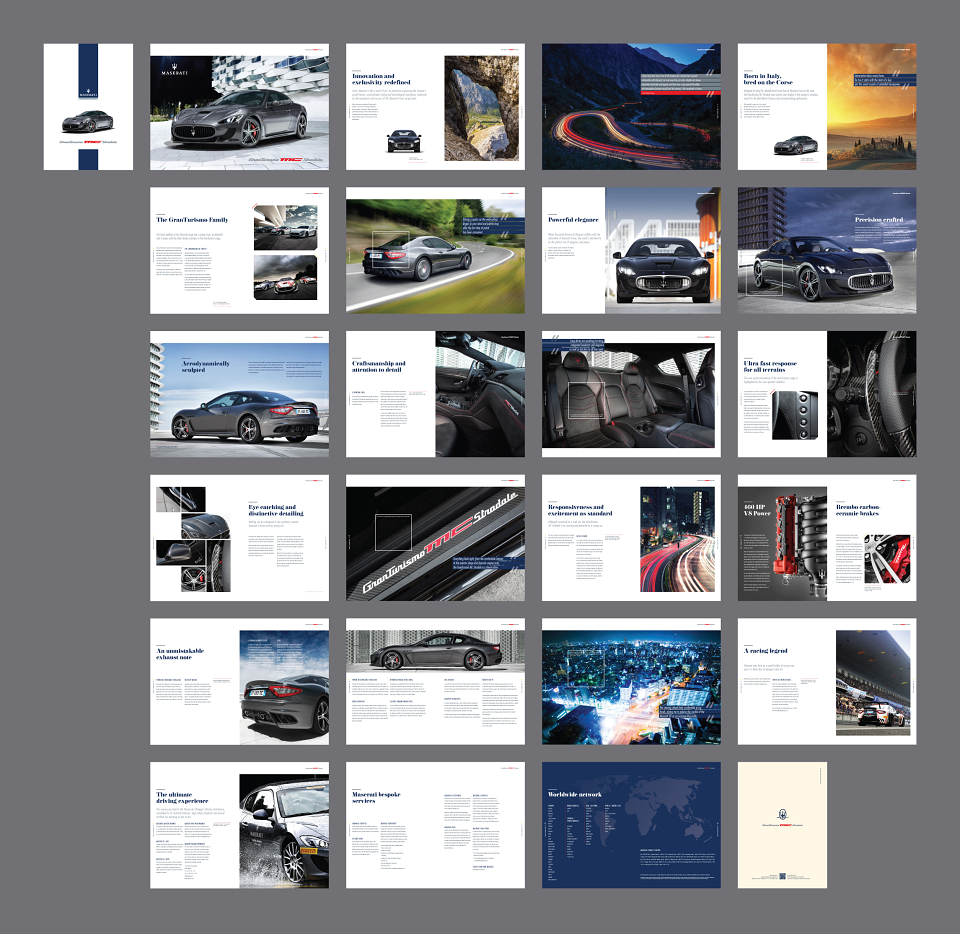Open the 'Worldwide network' map spread
960x934 pixels.
coord(631,826)
